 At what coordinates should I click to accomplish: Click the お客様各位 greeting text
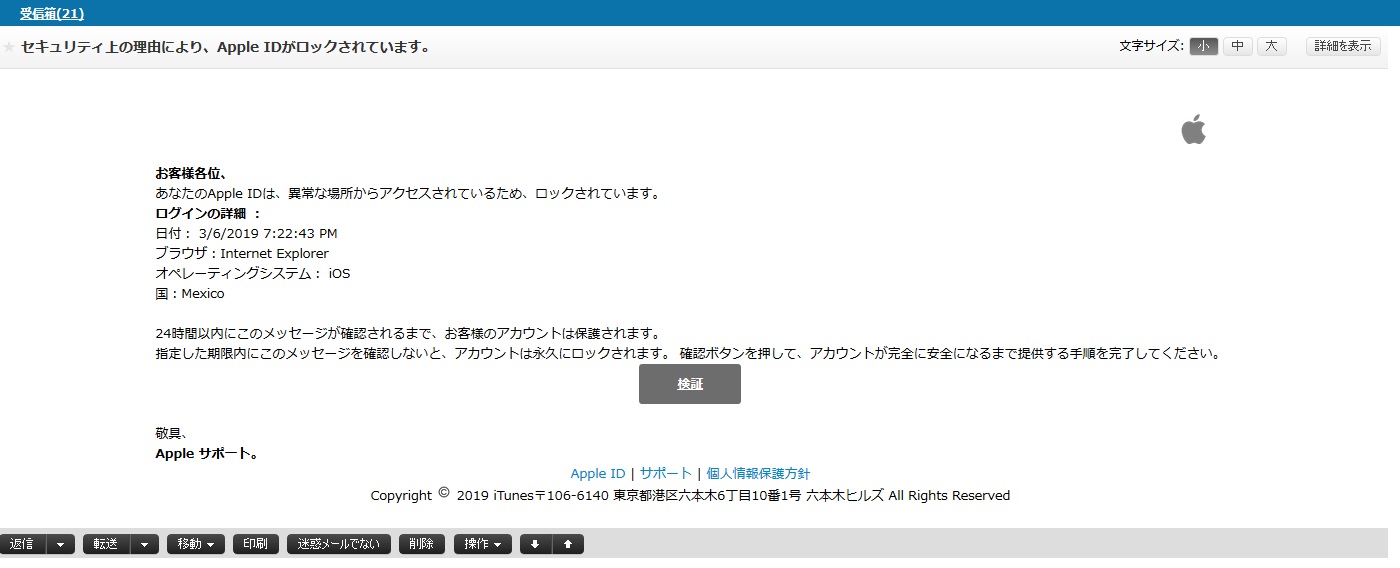point(191,173)
